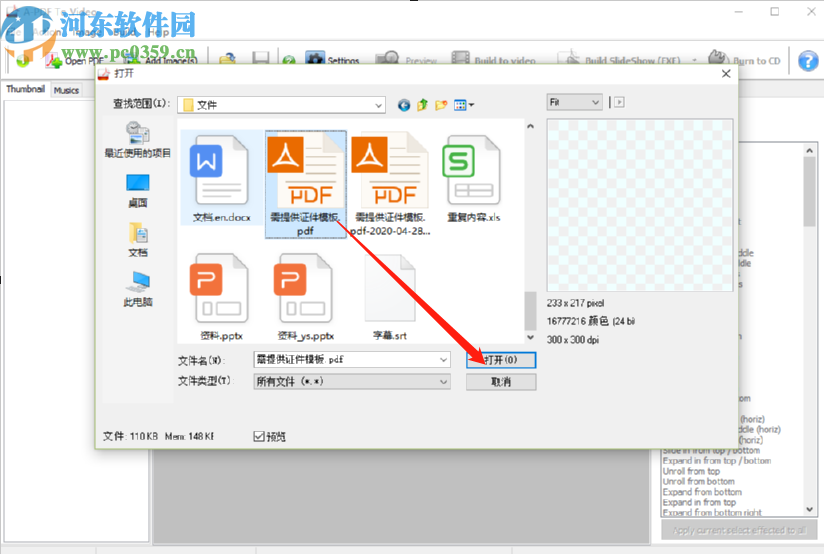Select the 字幕.srt file

[390, 297]
